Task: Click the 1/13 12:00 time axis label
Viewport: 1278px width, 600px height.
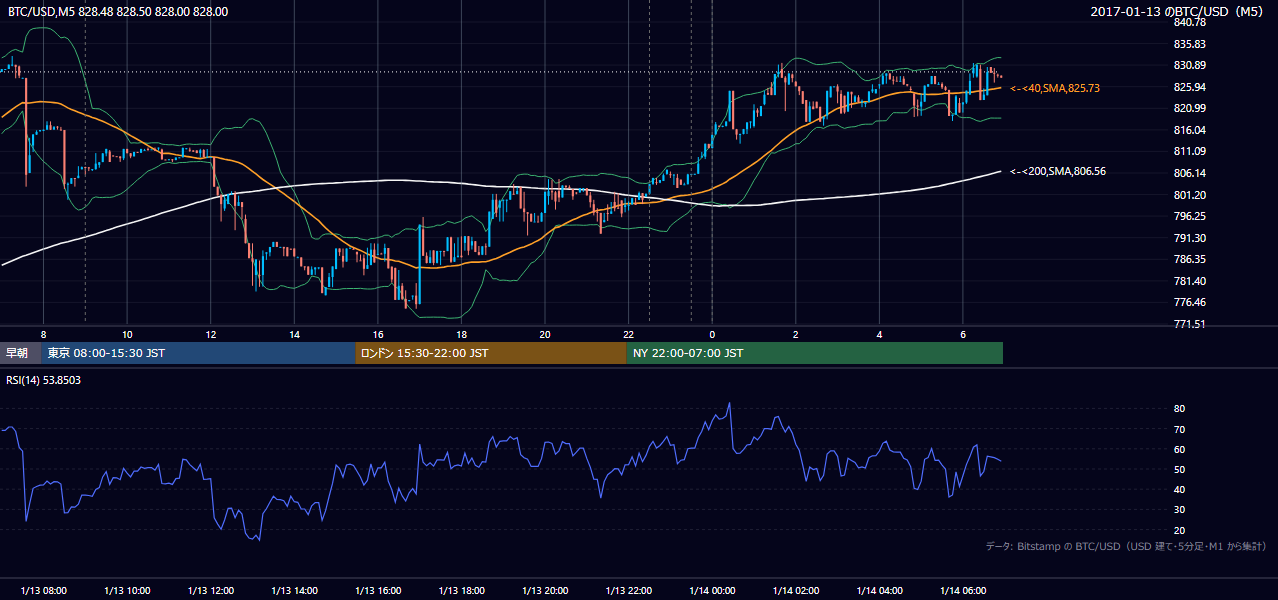Action: click(210, 591)
